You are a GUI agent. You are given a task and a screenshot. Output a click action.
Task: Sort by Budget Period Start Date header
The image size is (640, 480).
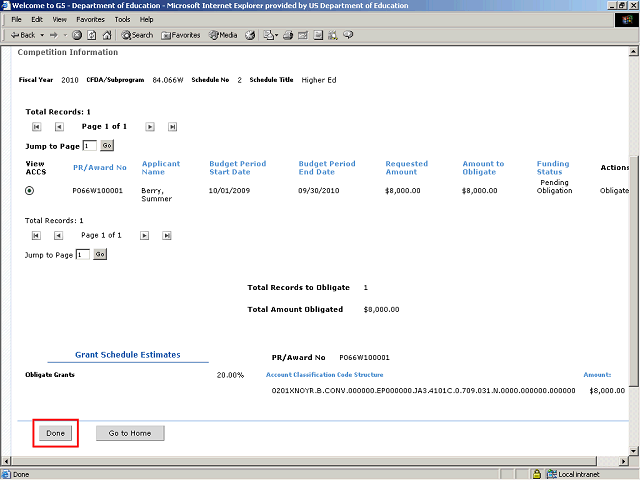(238, 168)
